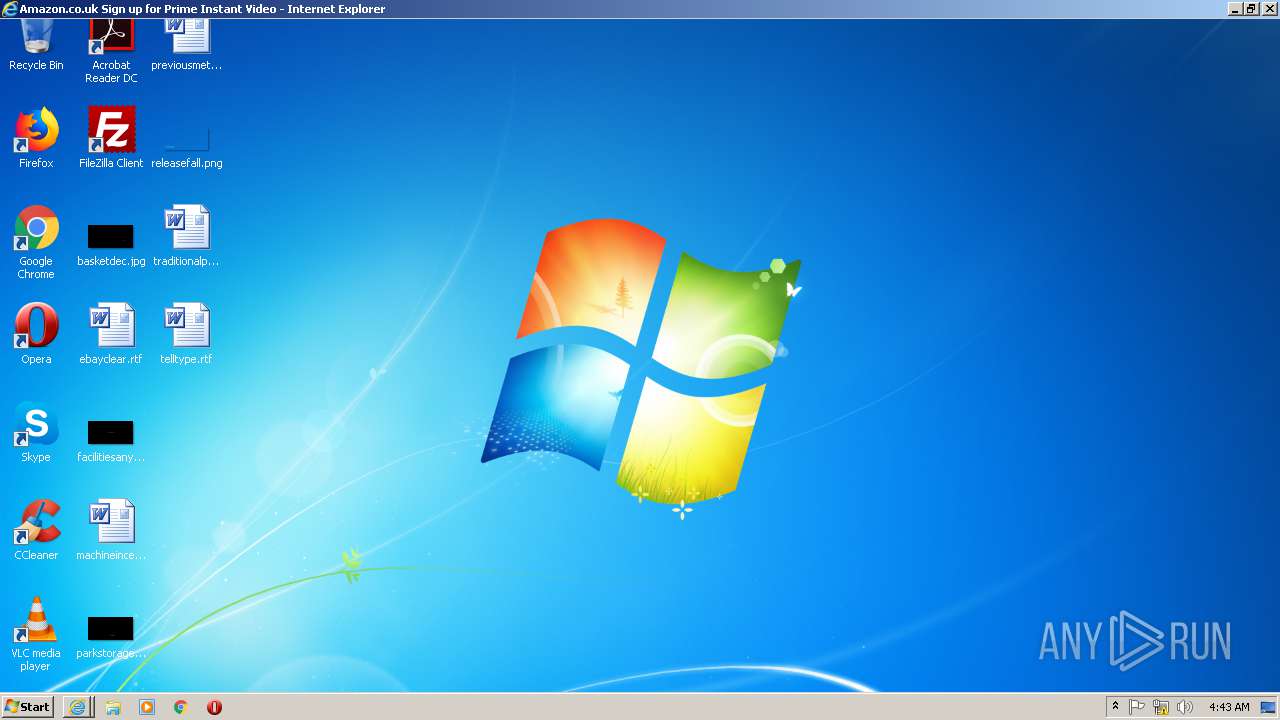The image size is (1280, 720).
Task: Select the parkstorage file thumbnail
Action: tap(111, 638)
